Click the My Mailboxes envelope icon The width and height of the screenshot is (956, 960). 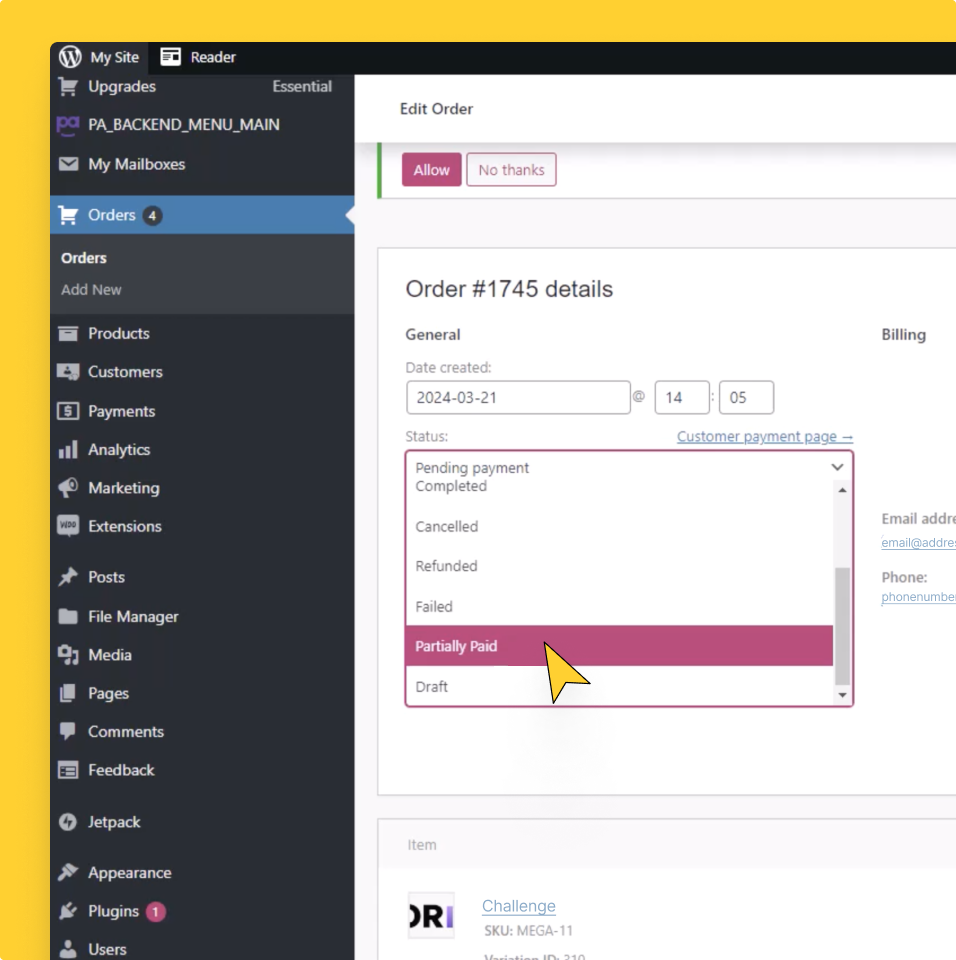(x=68, y=164)
